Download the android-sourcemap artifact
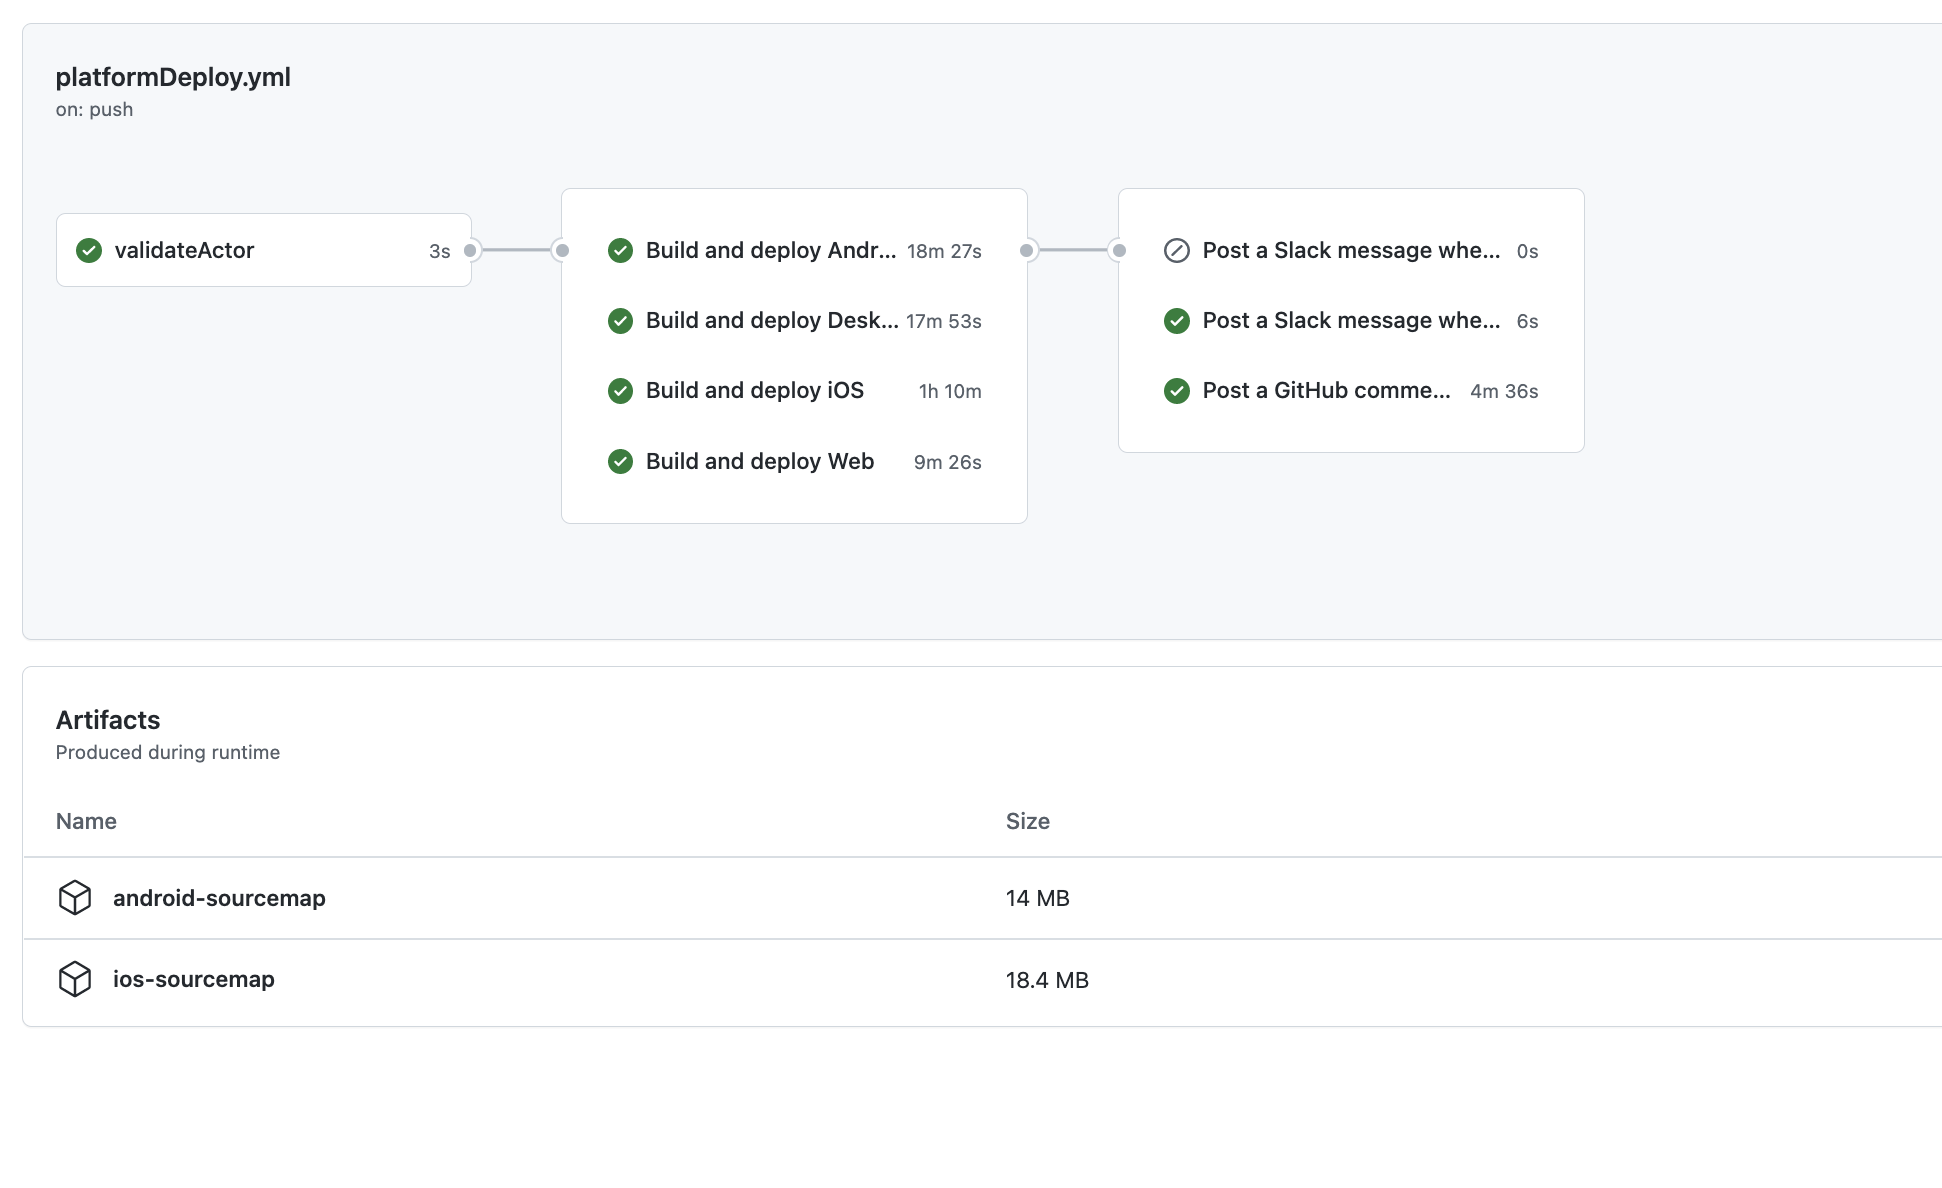This screenshot has height=1188, width=1942. click(x=219, y=898)
